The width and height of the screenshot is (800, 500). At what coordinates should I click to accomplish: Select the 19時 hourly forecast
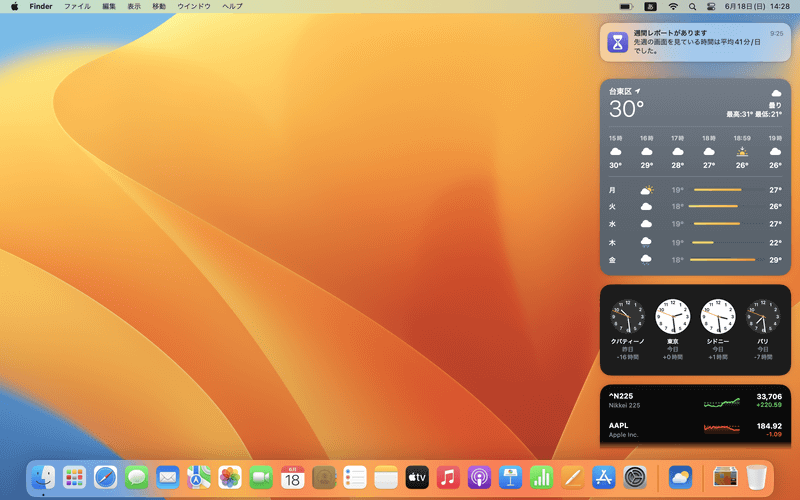(775, 152)
